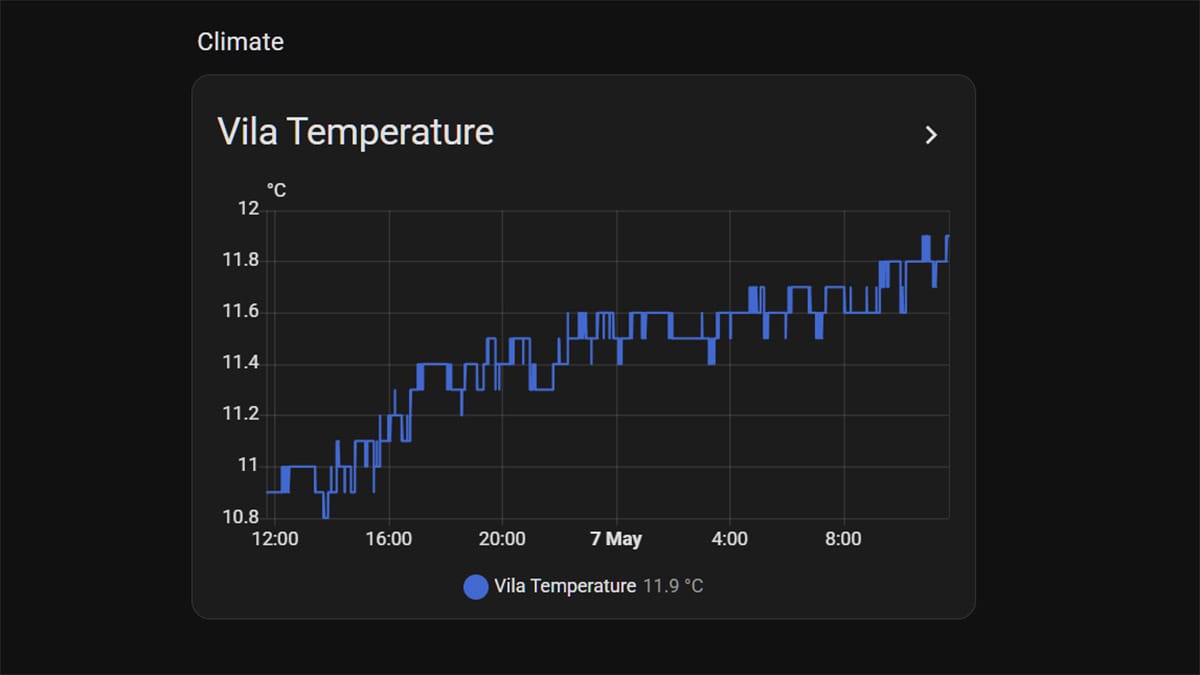The image size is (1200, 675).
Task: Click the 11.4 value on the temperature axis
Action: [240, 363]
